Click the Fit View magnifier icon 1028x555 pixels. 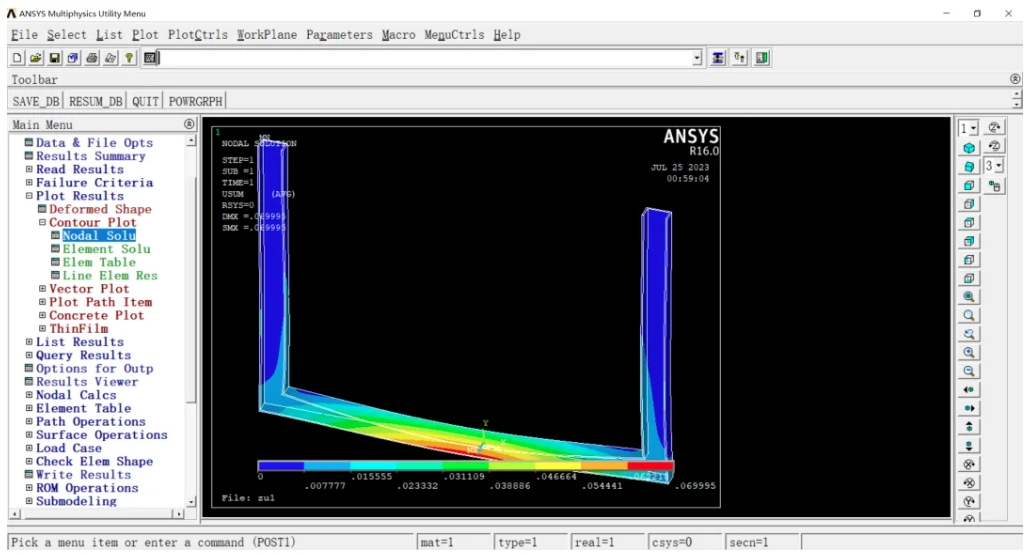(x=969, y=297)
